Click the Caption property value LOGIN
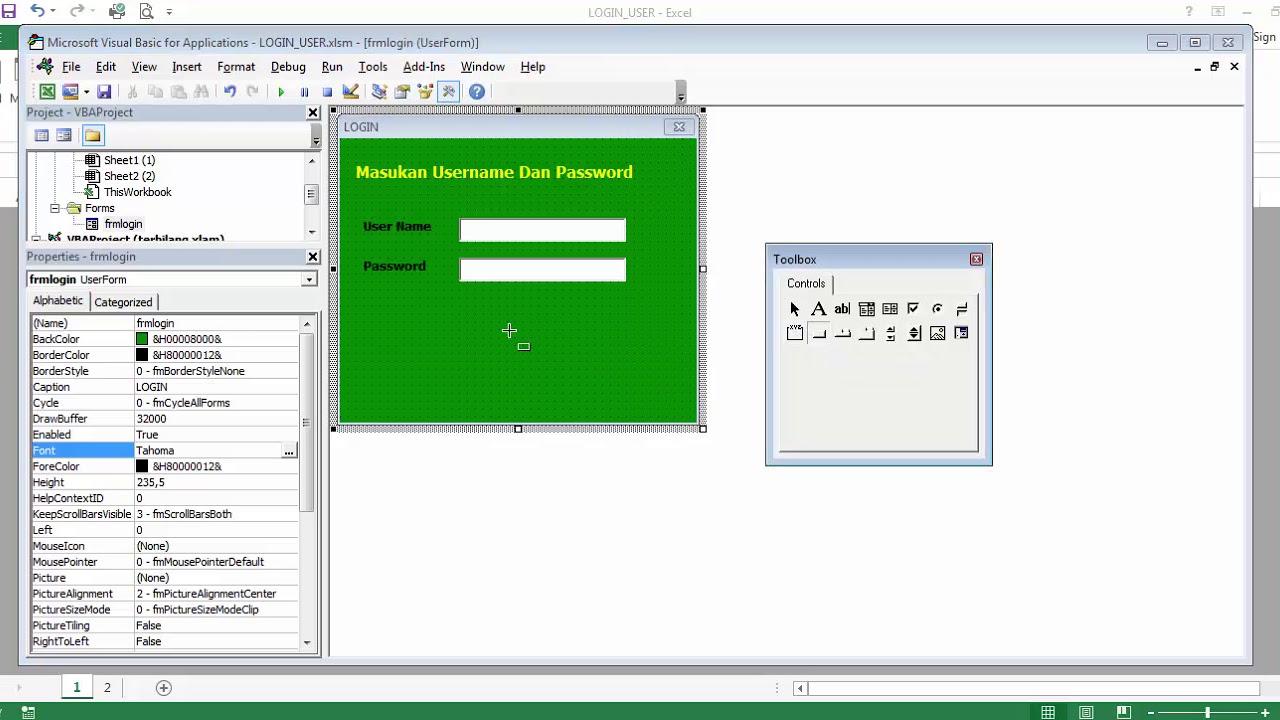The height and width of the screenshot is (720, 1280). pyautogui.click(x=216, y=387)
